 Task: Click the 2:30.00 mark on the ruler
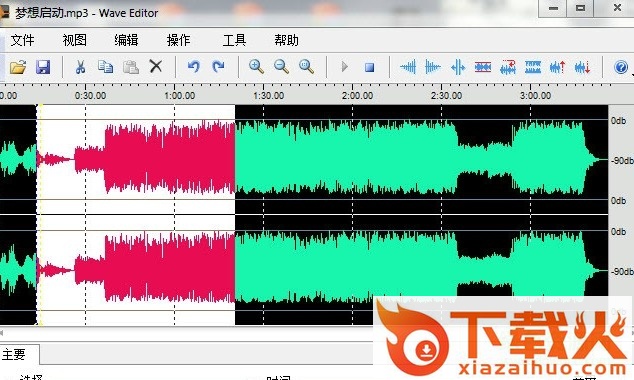[446, 96]
